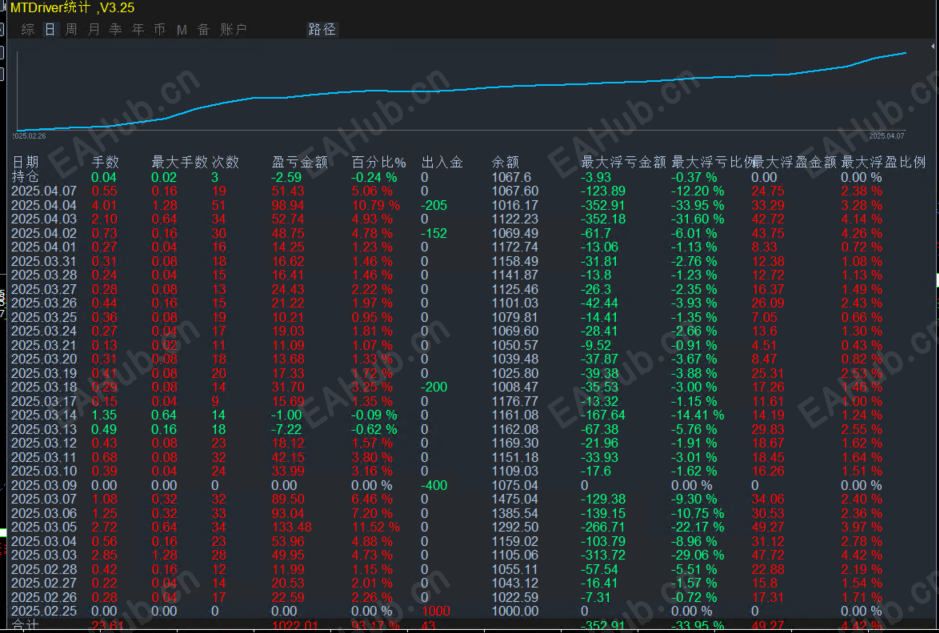Click the 出入金 column header
Viewport: 939px width, 633px height.
[442, 162]
